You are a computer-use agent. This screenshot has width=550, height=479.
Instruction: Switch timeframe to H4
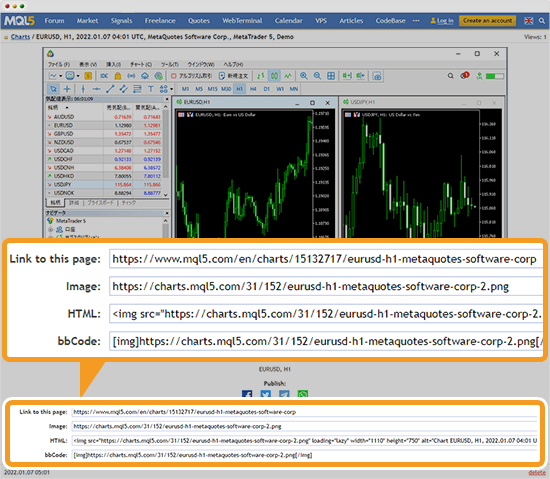253,89
